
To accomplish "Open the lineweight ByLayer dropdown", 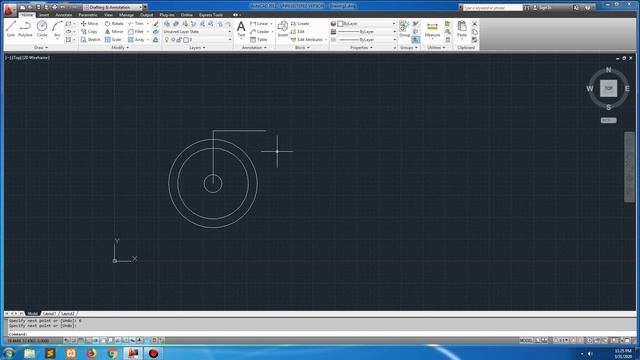I will pyautogui.click(x=366, y=31).
